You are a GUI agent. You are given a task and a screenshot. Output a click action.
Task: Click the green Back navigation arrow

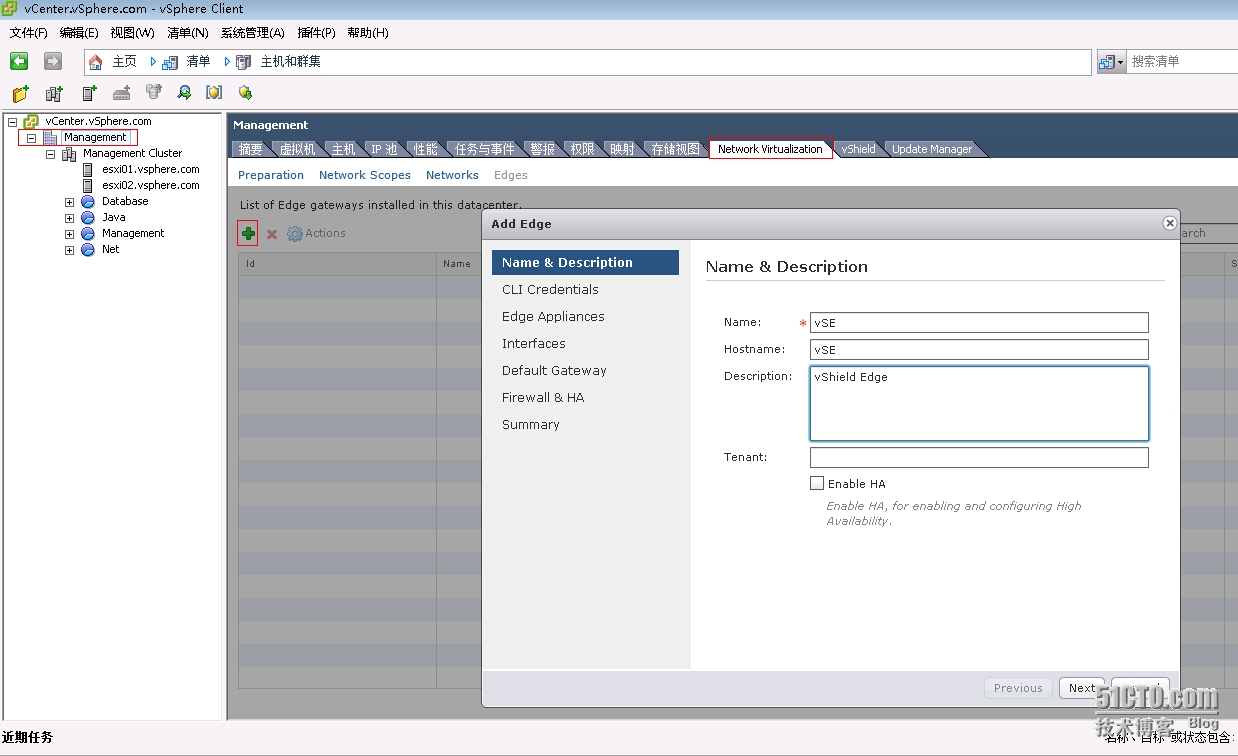pyautogui.click(x=19, y=61)
